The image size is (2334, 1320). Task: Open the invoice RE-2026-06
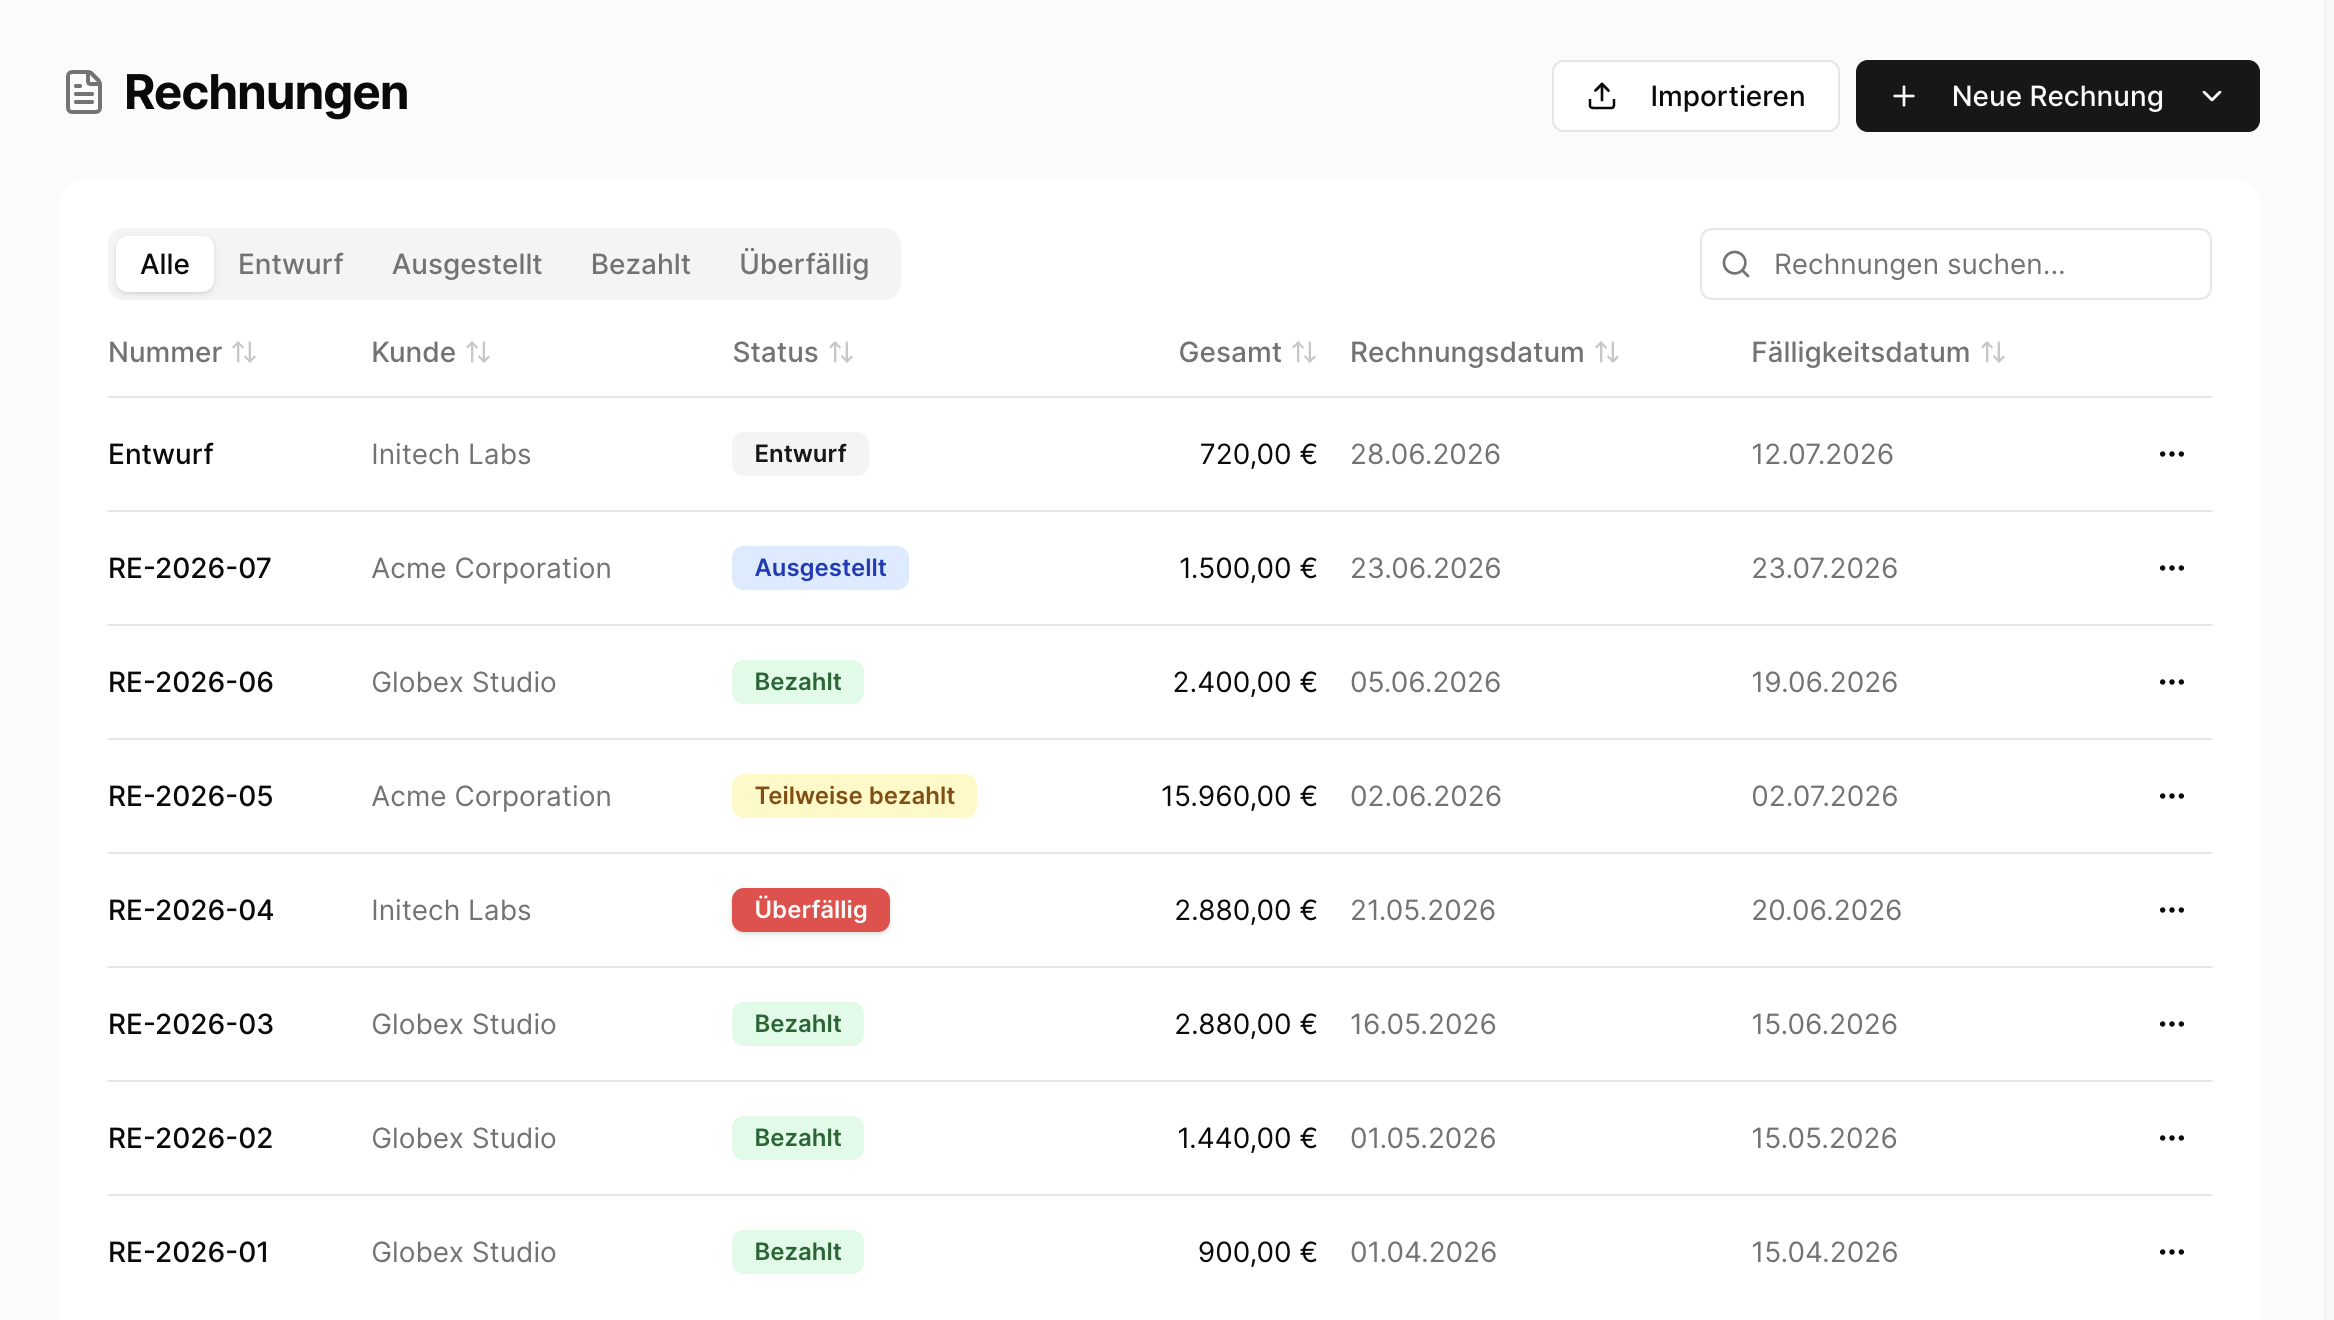coord(191,682)
